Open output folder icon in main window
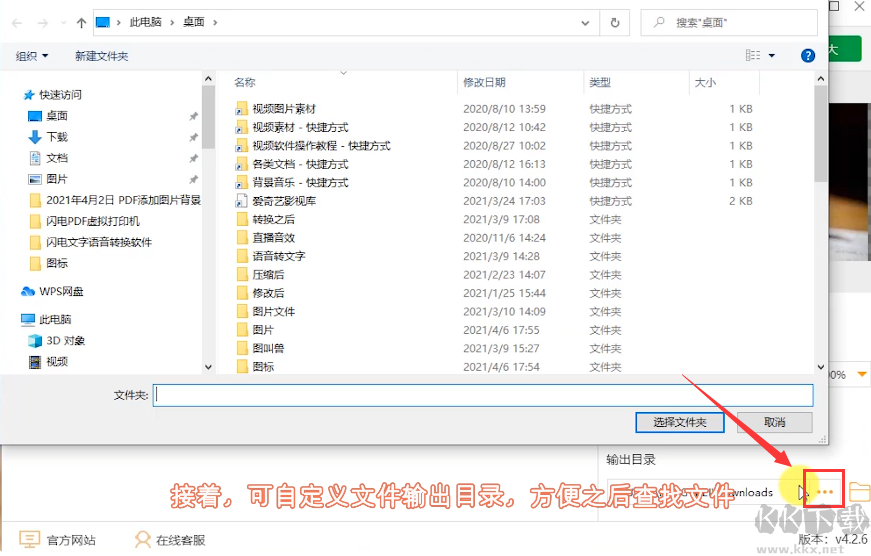This screenshot has height=556, width=871. click(x=859, y=492)
